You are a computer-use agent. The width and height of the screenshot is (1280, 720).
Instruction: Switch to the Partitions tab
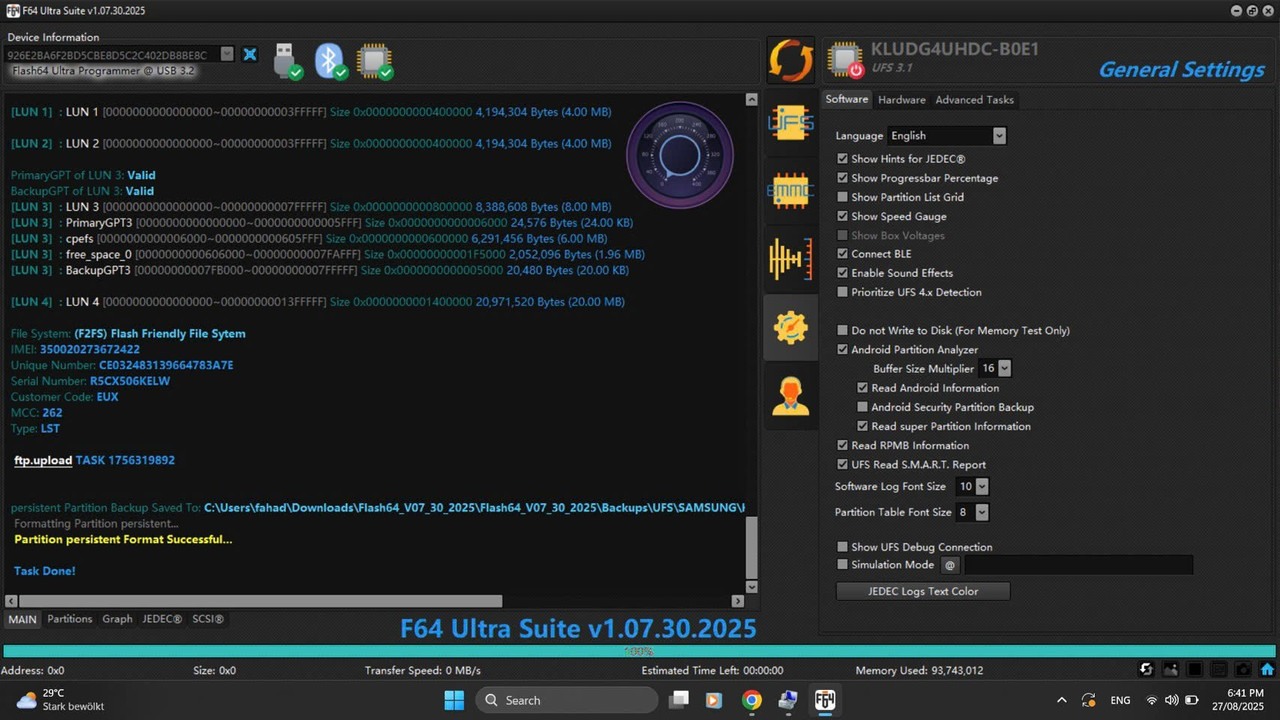[x=70, y=619]
